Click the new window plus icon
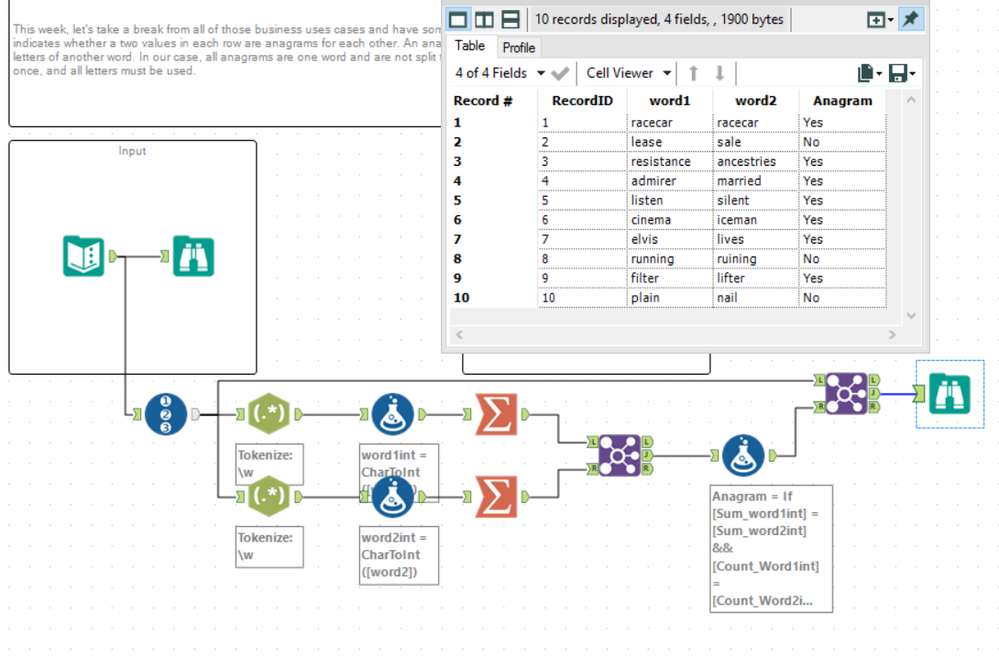The width and height of the screenshot is (999, 656). click(x=876, y=20)
